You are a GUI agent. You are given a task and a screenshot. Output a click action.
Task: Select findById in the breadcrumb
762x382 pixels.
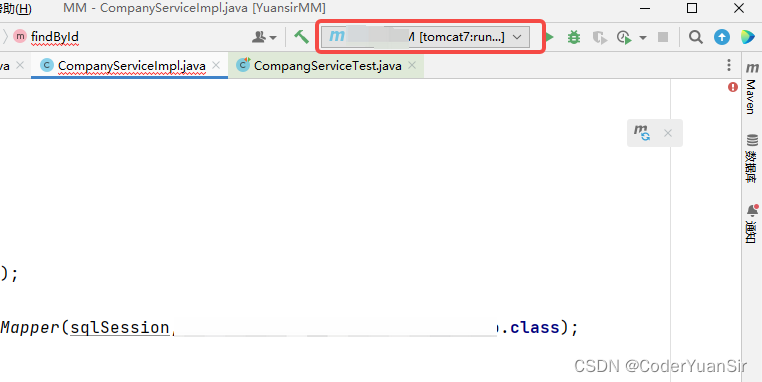click(x=54, y=37)
